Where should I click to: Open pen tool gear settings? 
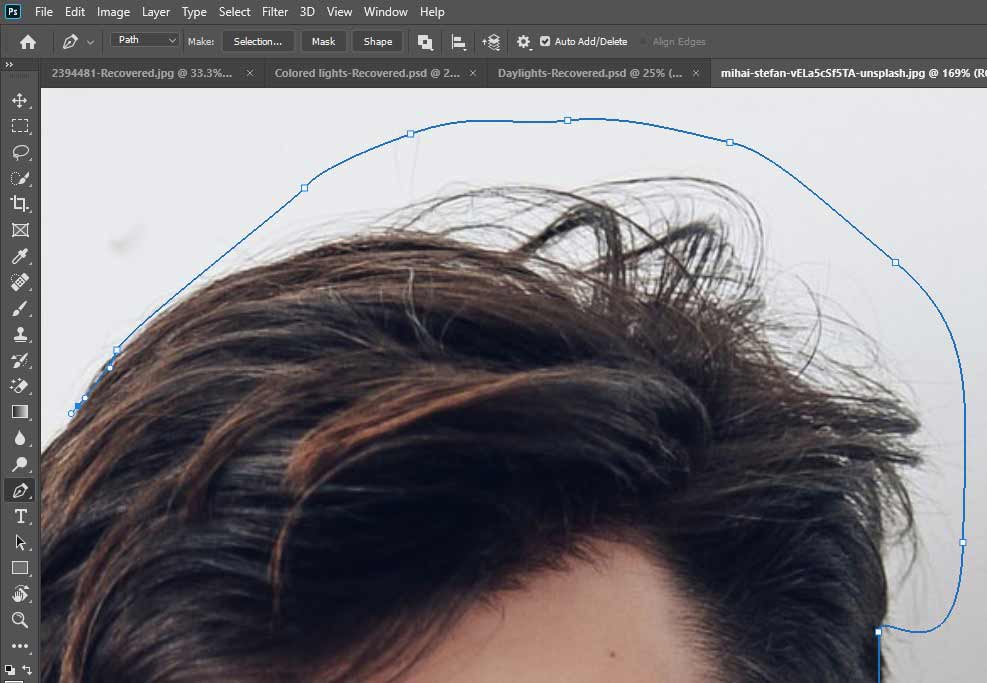(x=523, y=42)
